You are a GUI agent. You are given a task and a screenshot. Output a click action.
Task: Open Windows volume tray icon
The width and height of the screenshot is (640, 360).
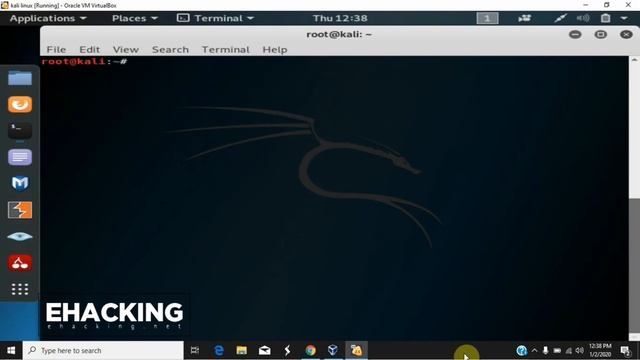point(580,351)
